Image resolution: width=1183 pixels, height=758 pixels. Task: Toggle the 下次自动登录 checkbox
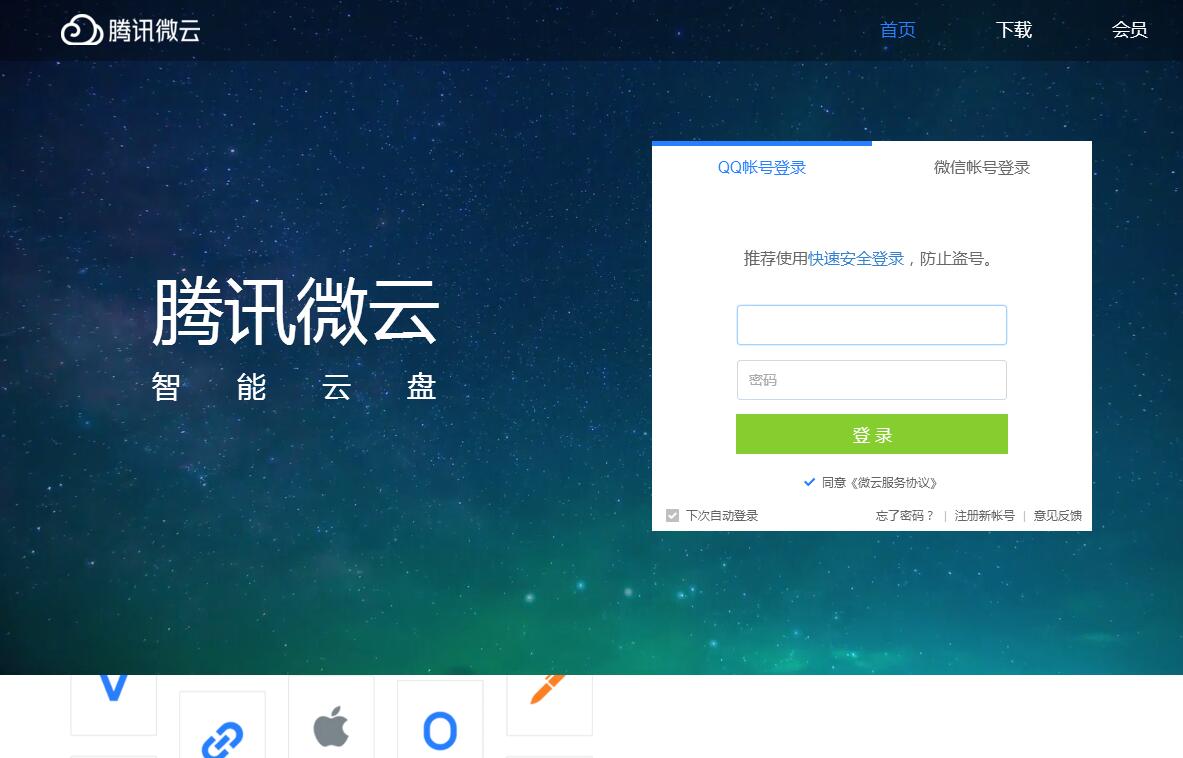pos(672,515)
